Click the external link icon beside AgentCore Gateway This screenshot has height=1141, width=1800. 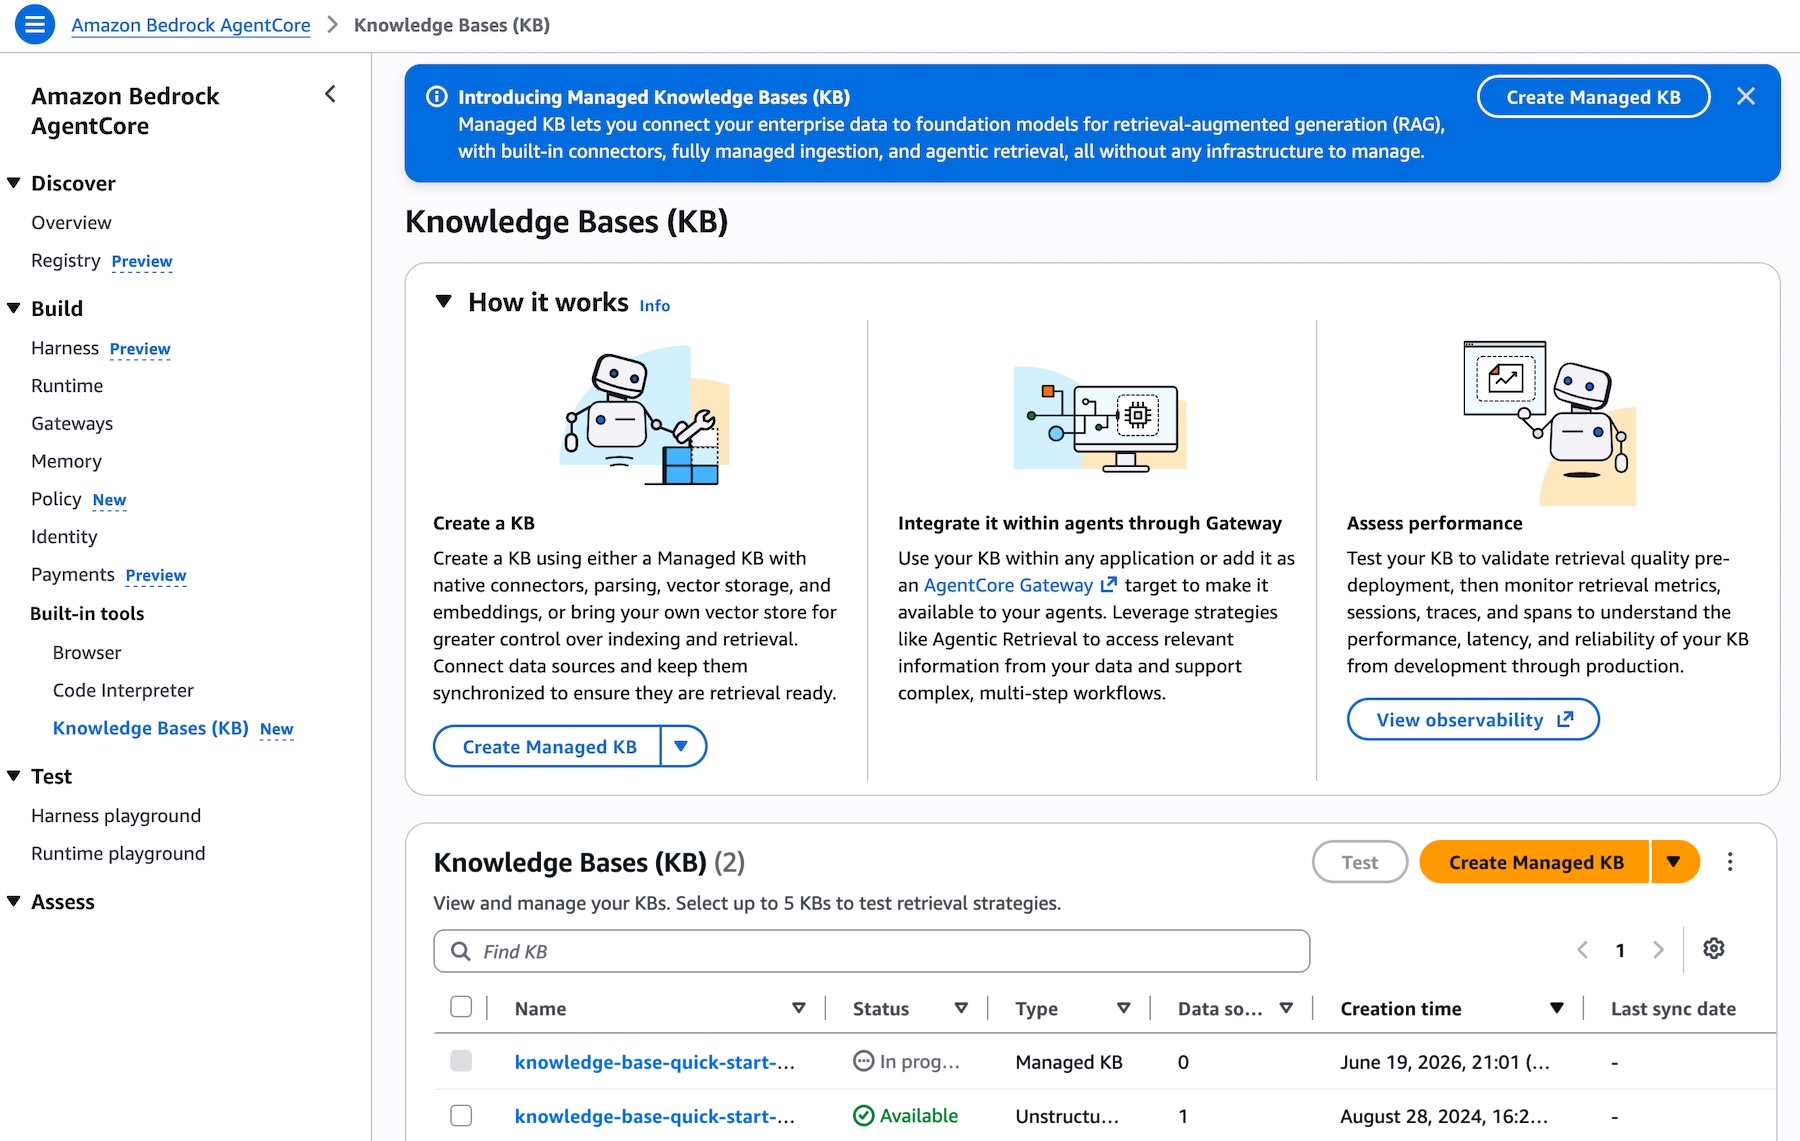point(1108,584)
